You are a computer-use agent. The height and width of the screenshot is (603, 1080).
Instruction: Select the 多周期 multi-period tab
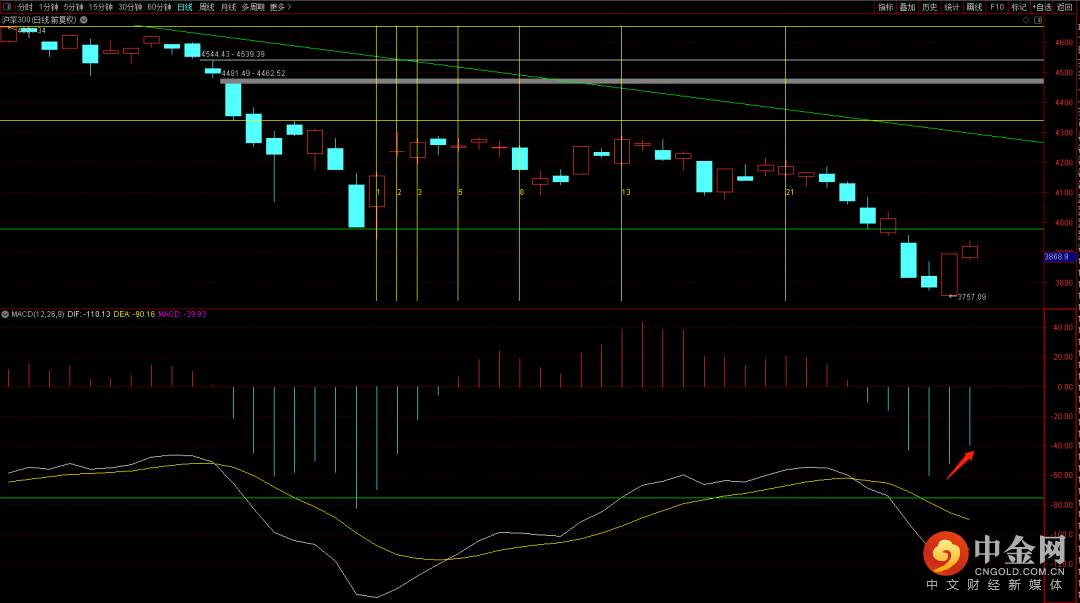253,7
